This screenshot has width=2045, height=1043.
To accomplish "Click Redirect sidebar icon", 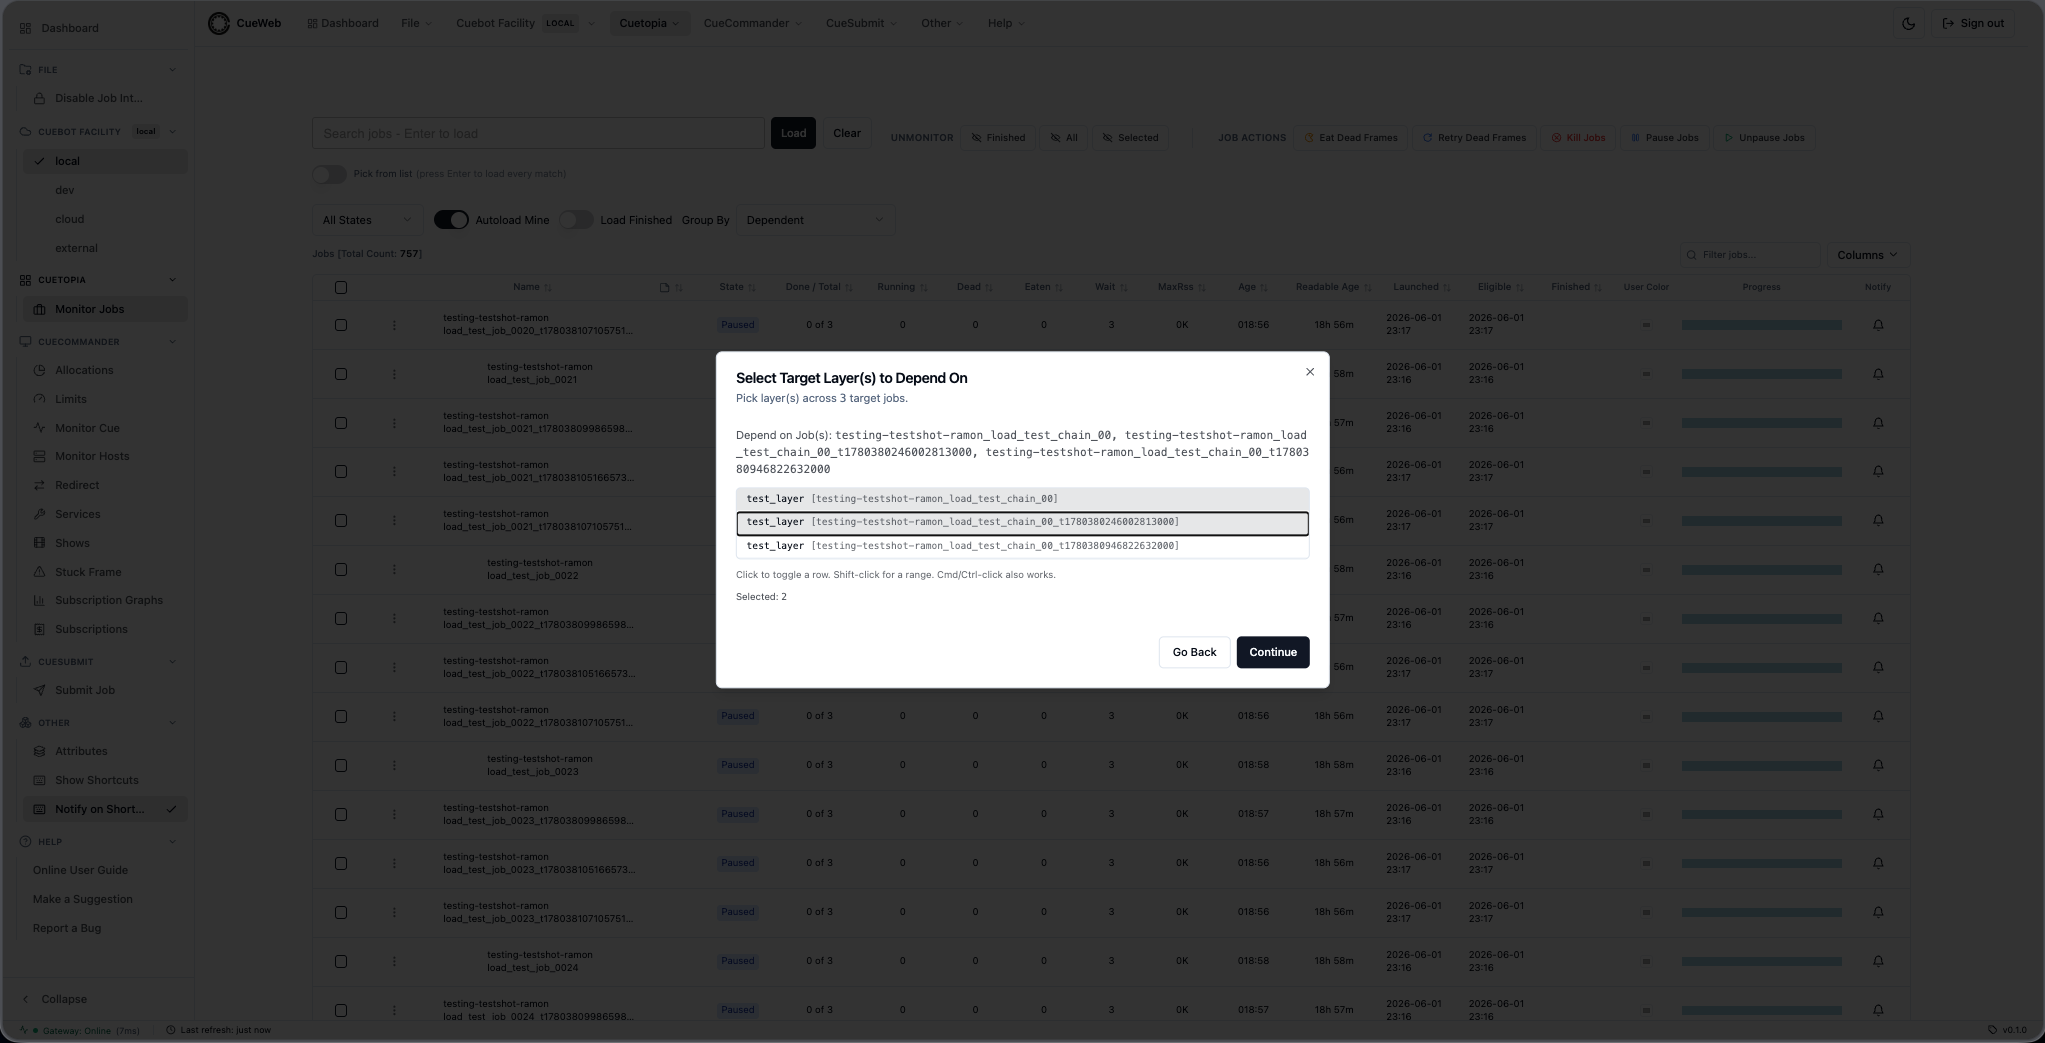I will tap(39, 485).
